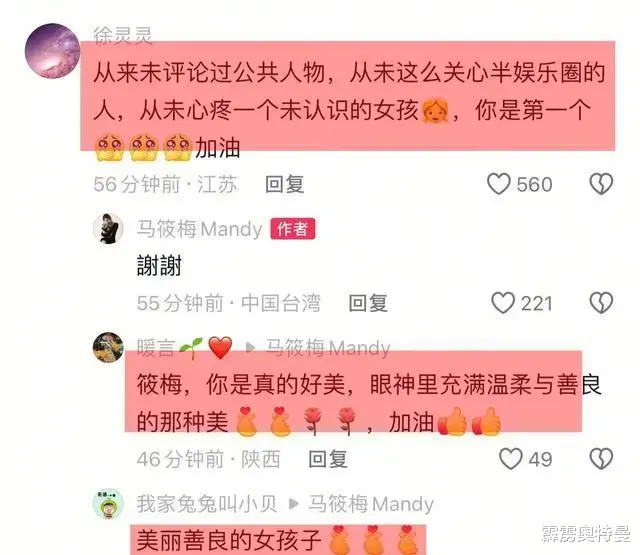The width and height of the screenshot is (640, 555).
Task: Open 我家兔兔叫小贝's avatar
Action: pos(108,504)
